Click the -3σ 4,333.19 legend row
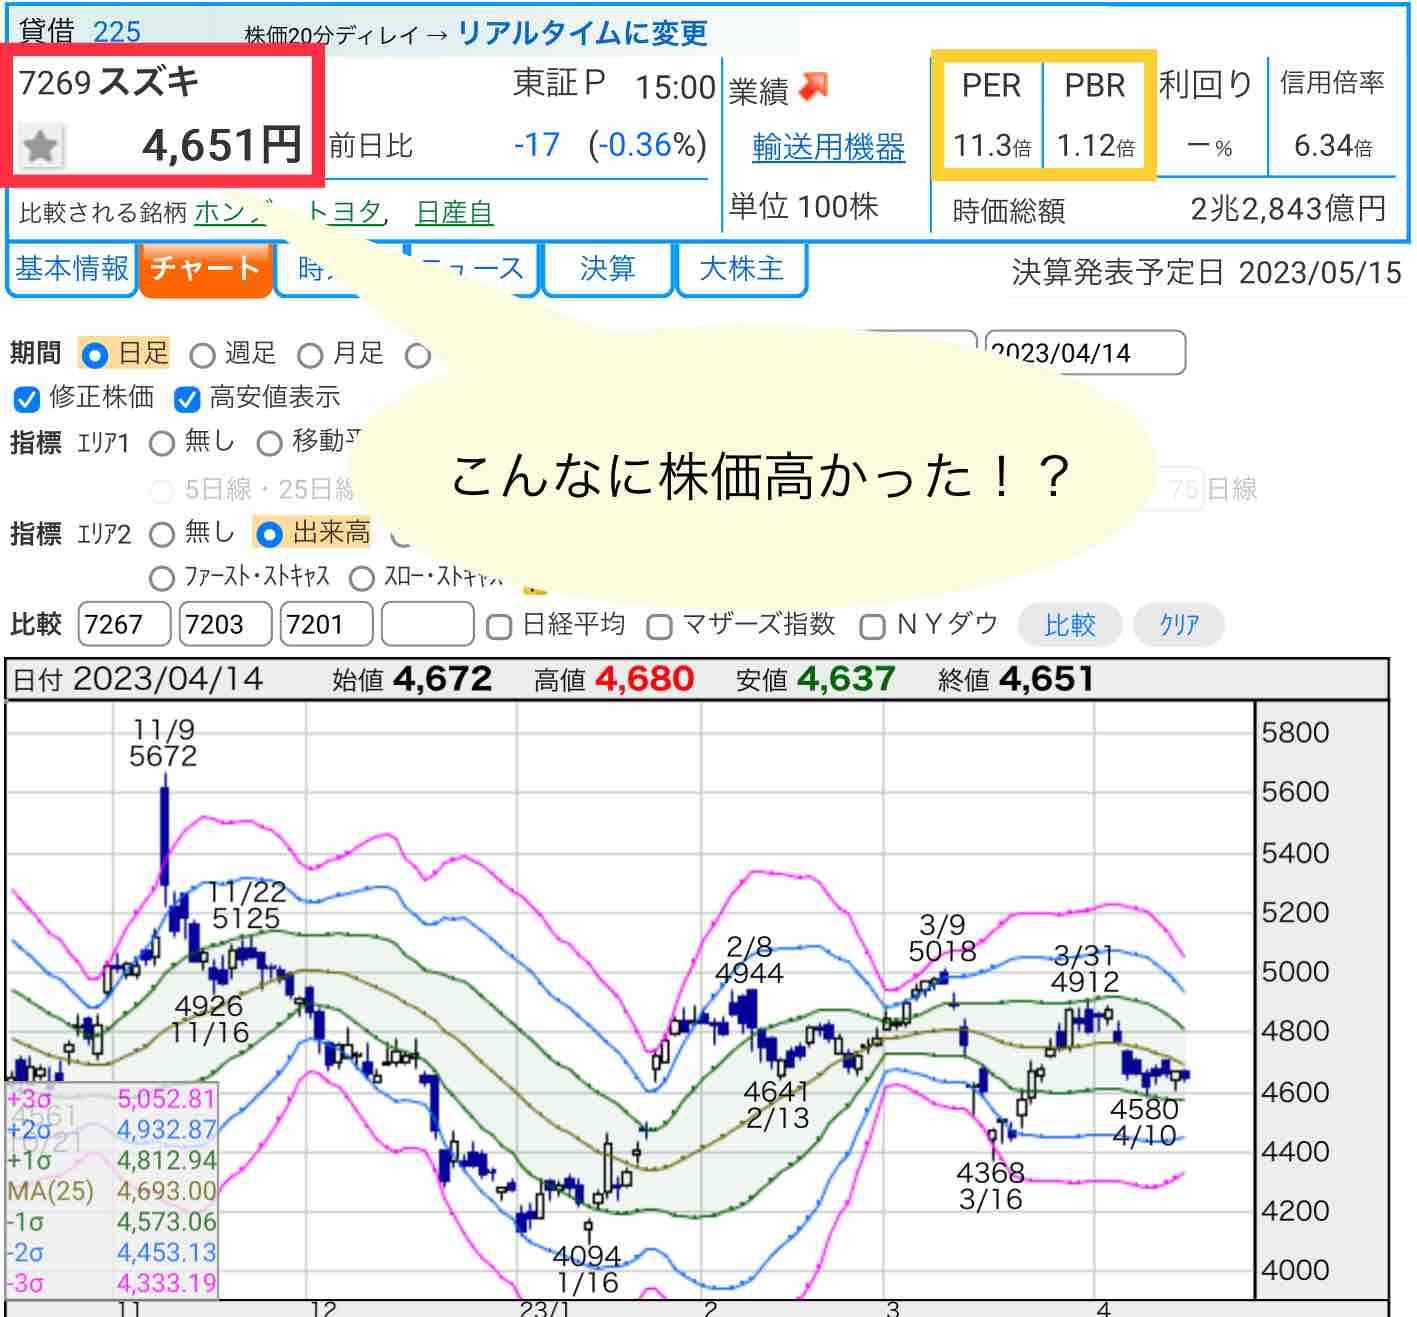 coord(111,1283)
